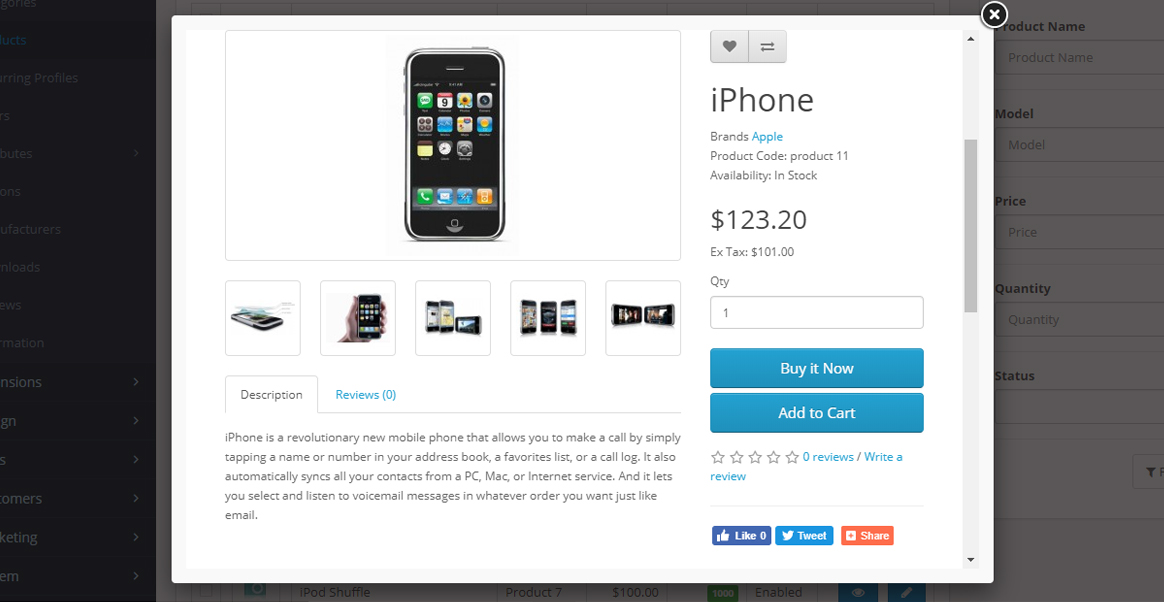
Task: Click the popup vertical scrollbar thumb
Action: pyautogui.click(x=970, y=225)
